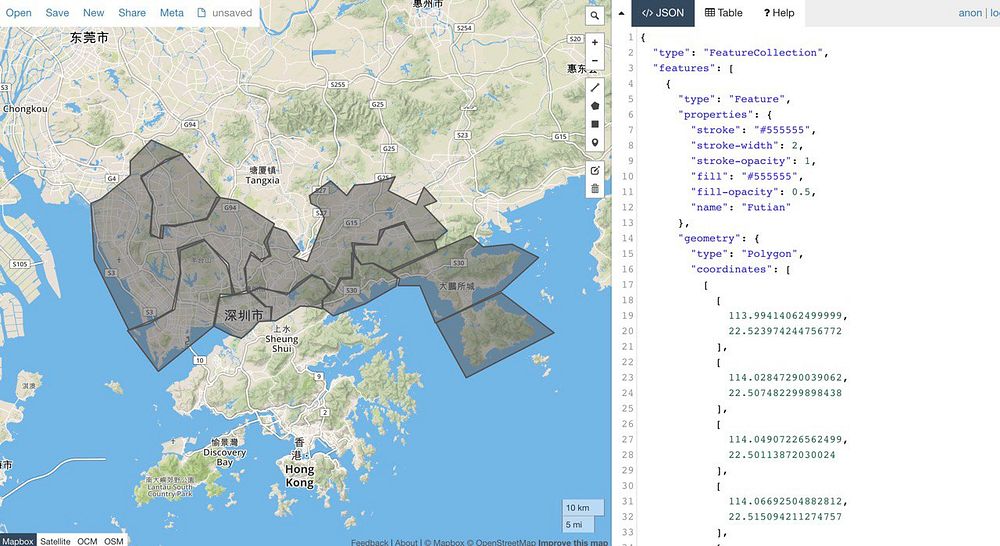
Task: Click coordinate value 114.06692504882812
Action: (788, 501)
